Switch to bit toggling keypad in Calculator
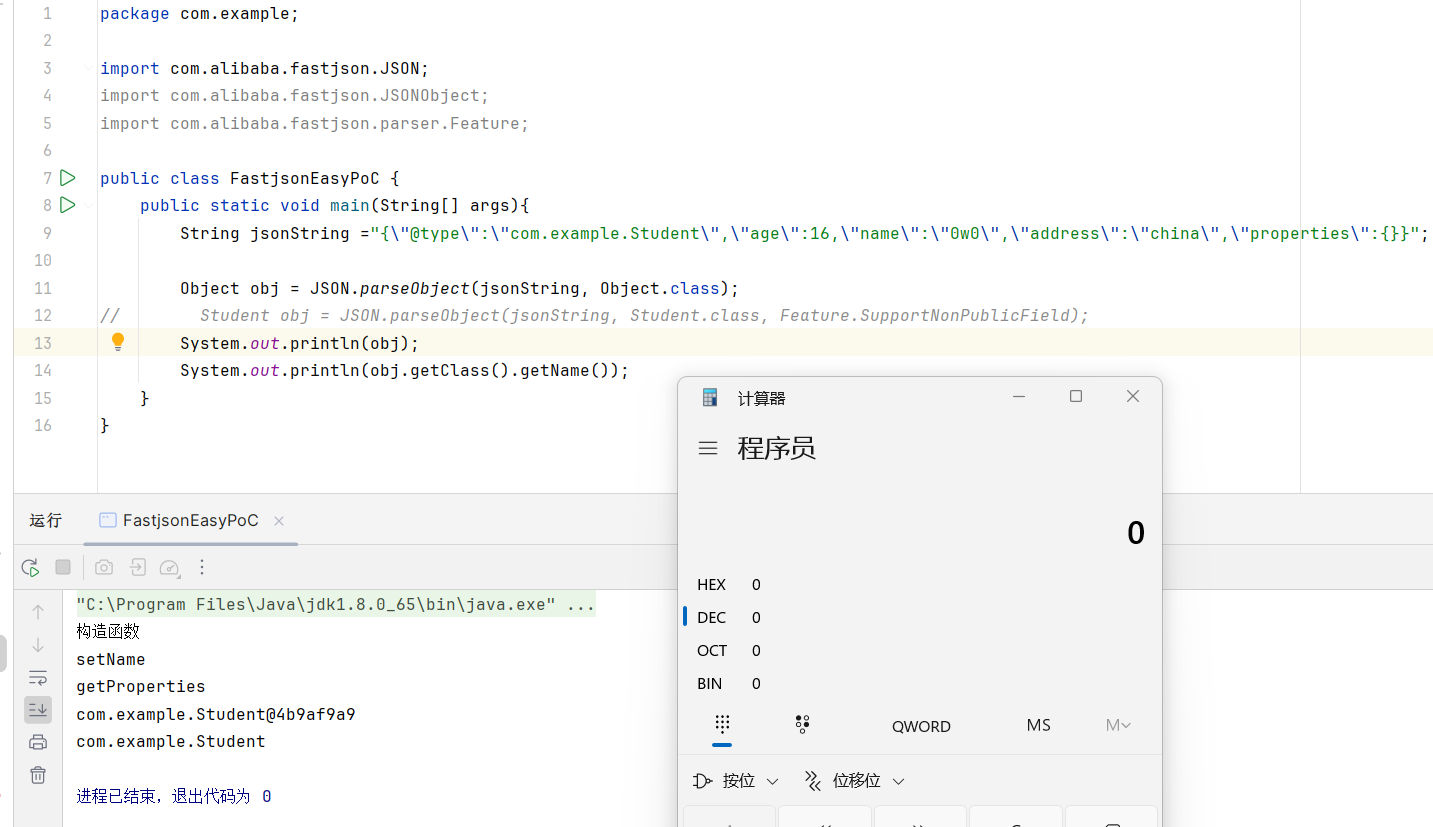This screenshot has height=827, width=1433. (802, 725)
